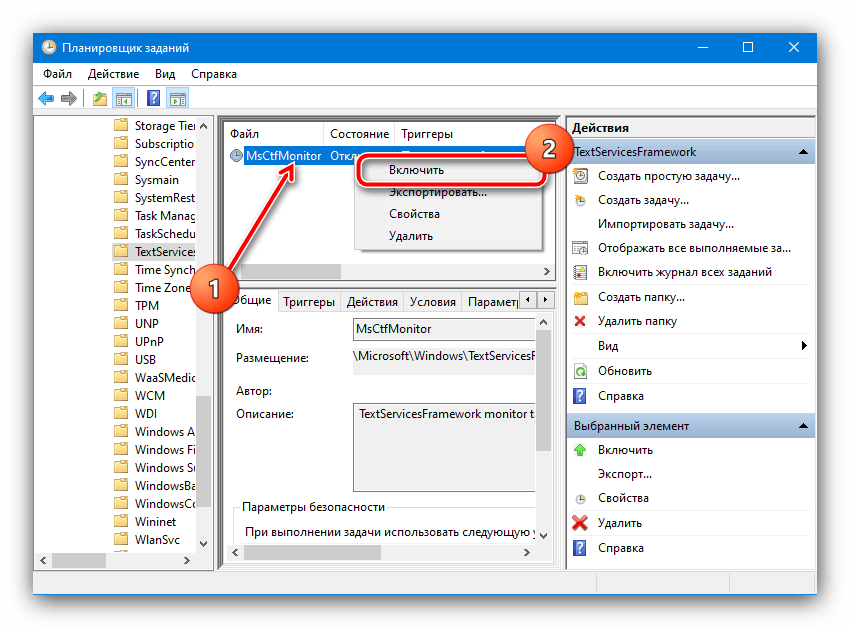Click the Справка icon above Выбранный элемент
850x628 pixels.
580,396
